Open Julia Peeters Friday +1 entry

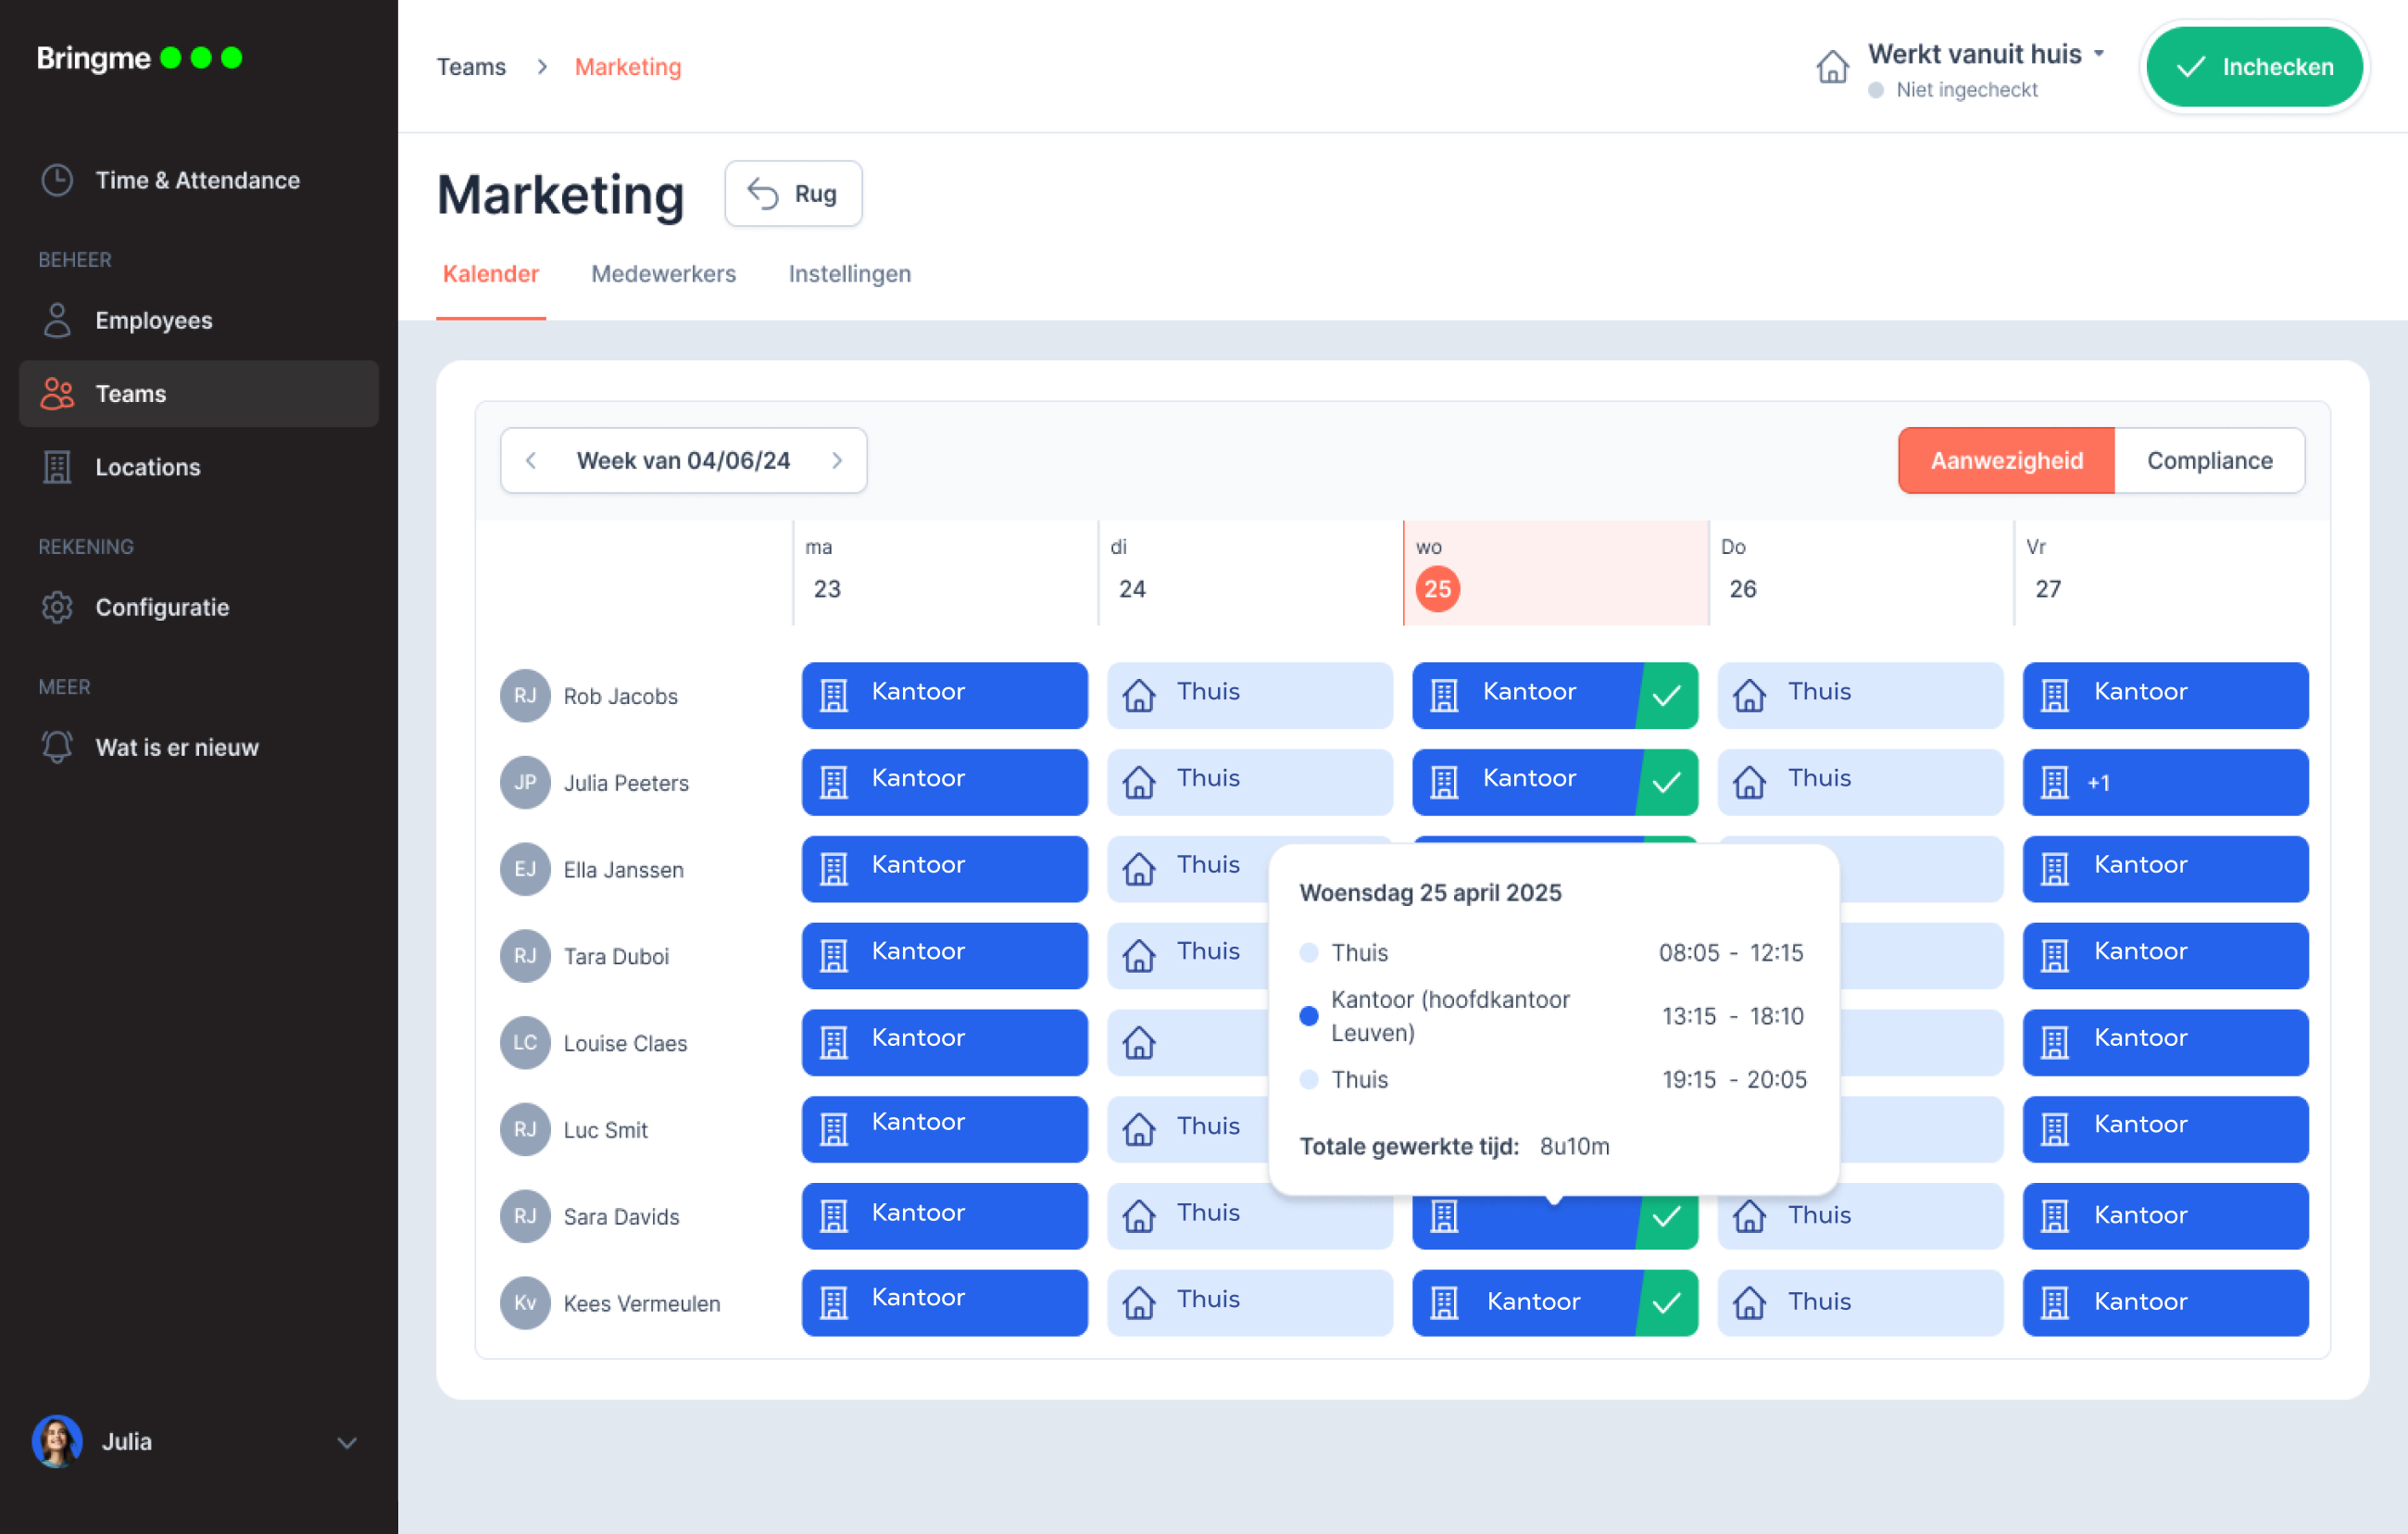coord(2166,782)
